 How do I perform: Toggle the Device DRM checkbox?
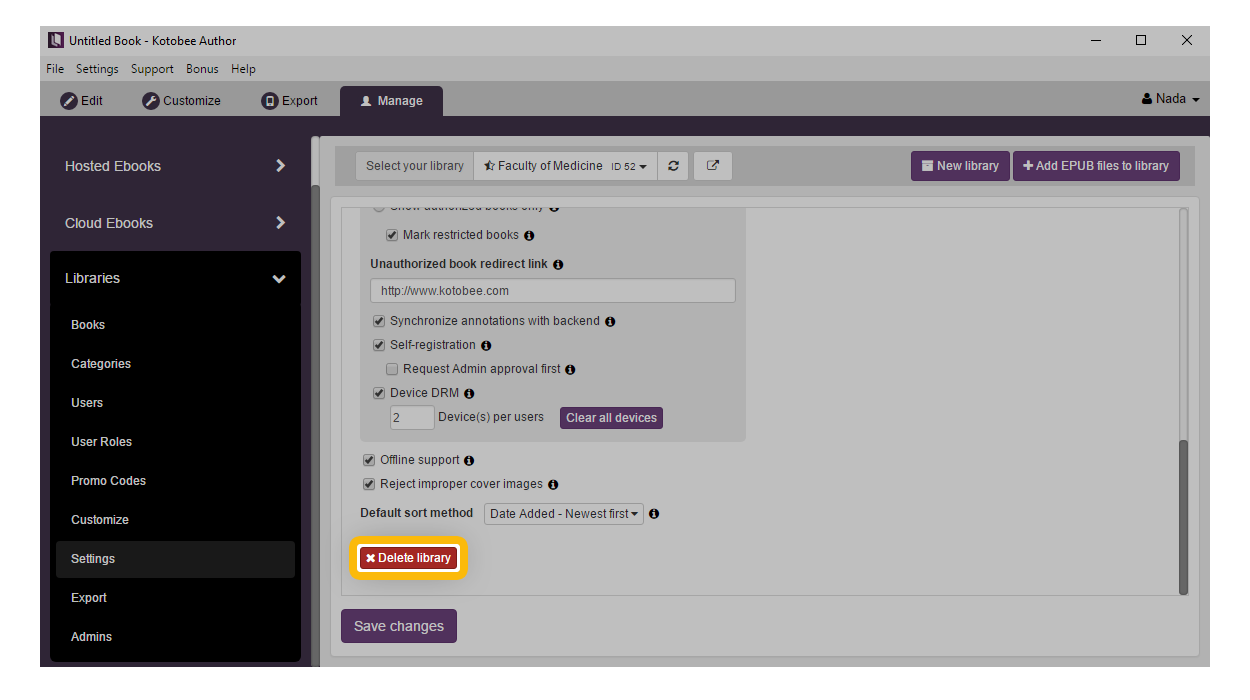(x=379, y=394)
